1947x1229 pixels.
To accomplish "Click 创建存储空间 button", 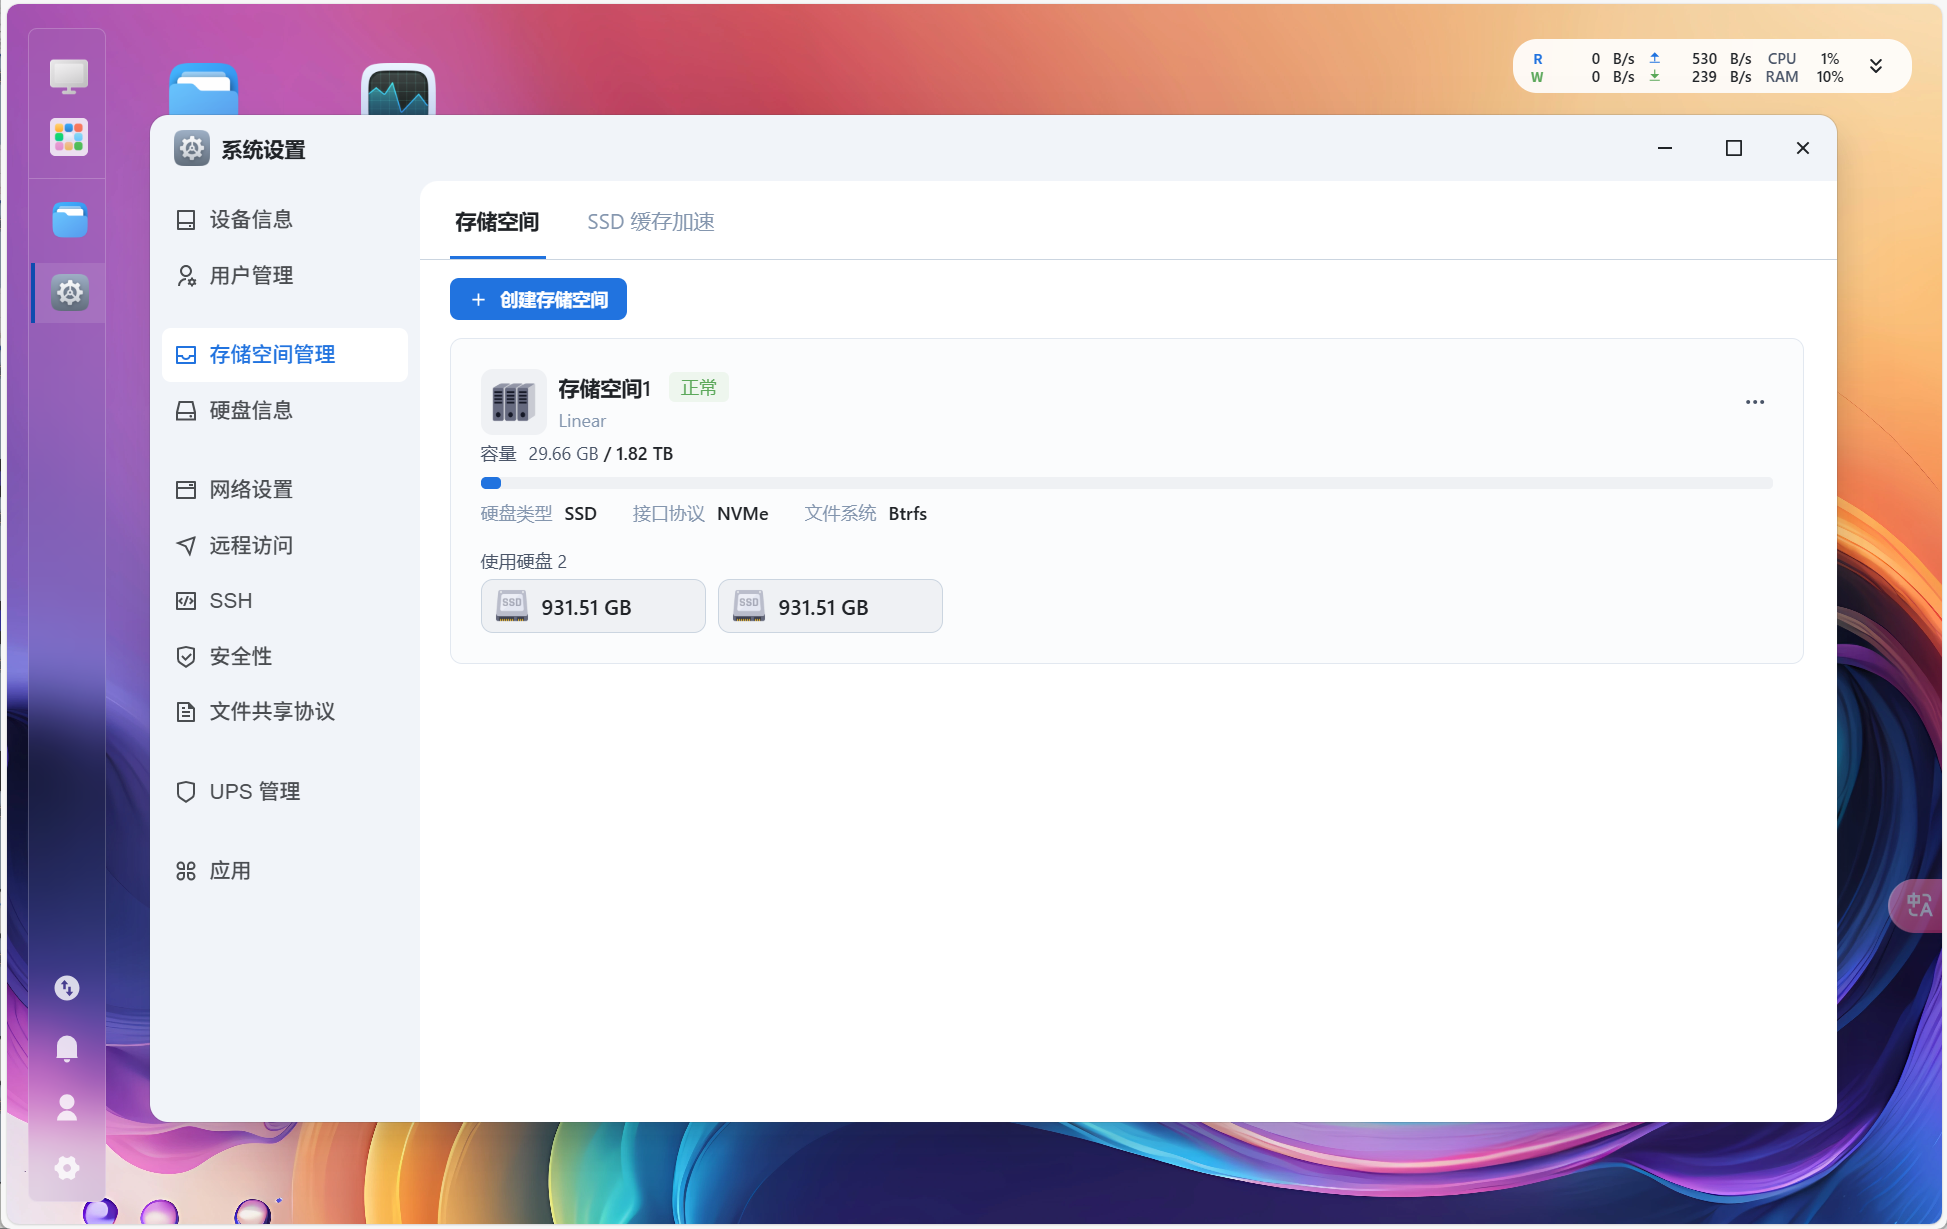I will pos(538,299).
